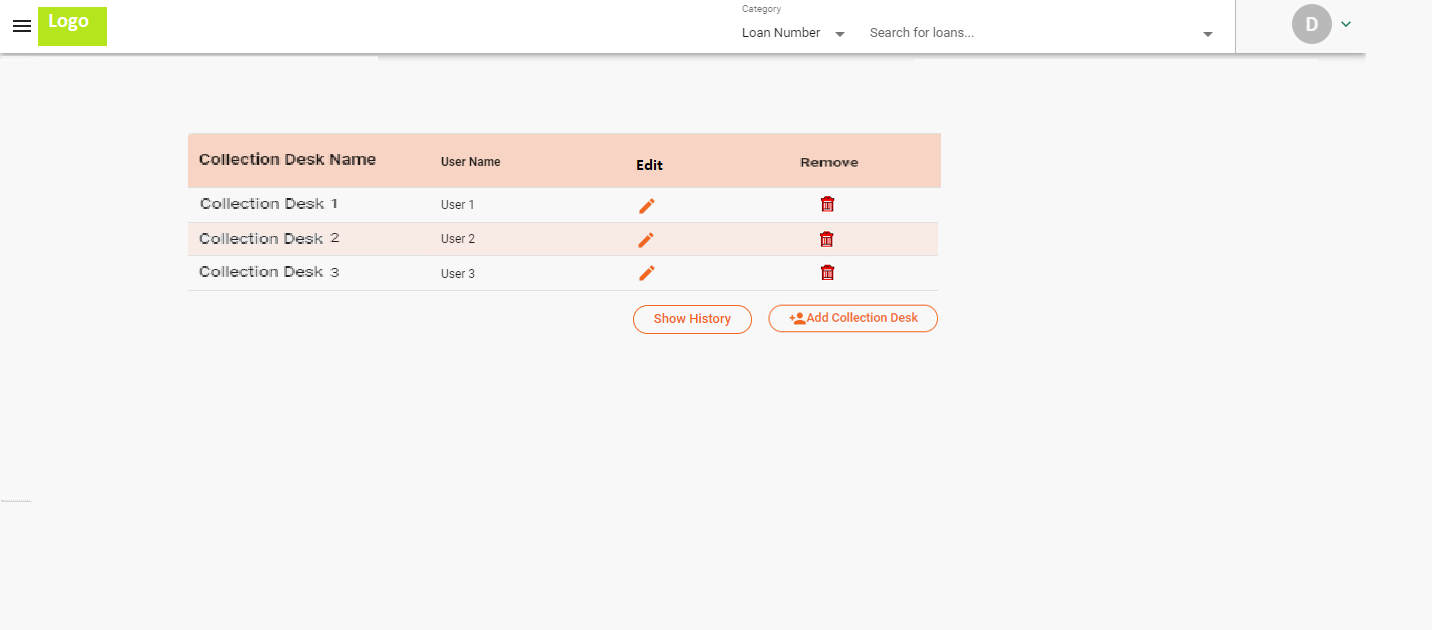
Task: Remove Collection Desk 3 using trash icon
Action: click(x=827, y=272)
